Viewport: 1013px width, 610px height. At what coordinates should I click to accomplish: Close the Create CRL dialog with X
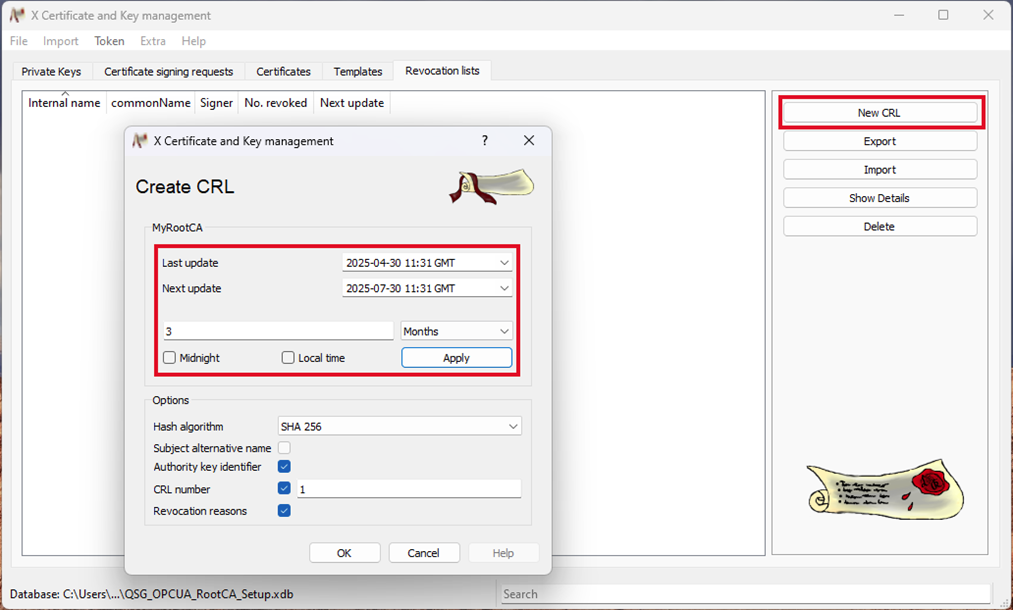(529, 141)
